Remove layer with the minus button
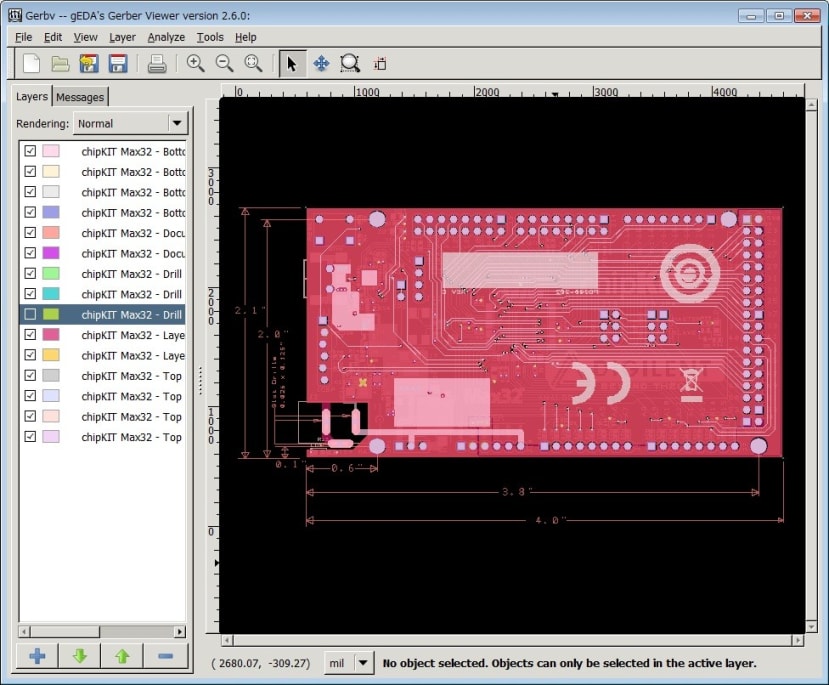Viewport: 829px width, 685px height. coord(165,656)
